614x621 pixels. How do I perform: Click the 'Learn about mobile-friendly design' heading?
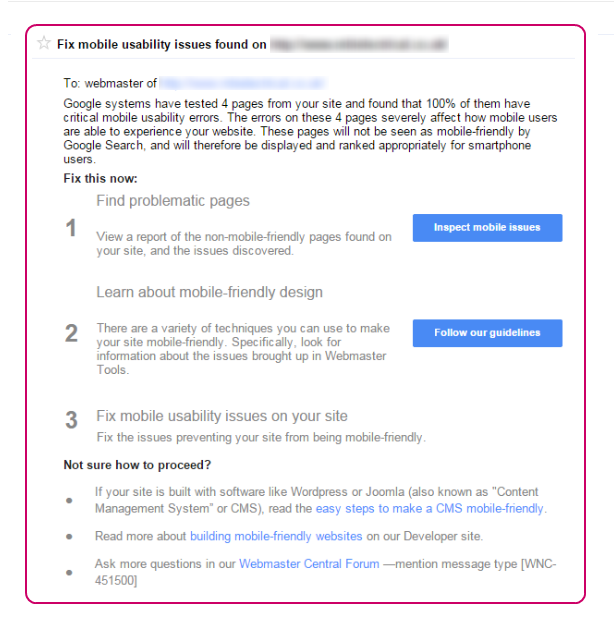click(x=209, y=292)
